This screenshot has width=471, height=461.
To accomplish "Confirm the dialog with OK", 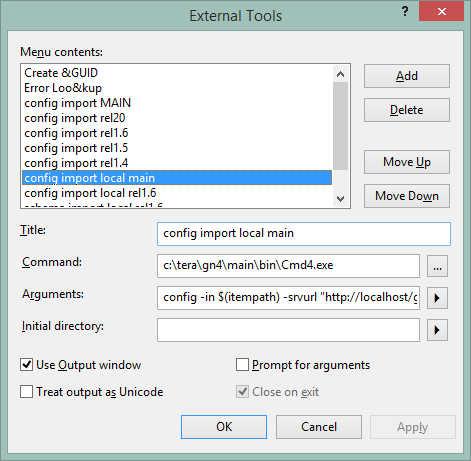I will (224, 427).
